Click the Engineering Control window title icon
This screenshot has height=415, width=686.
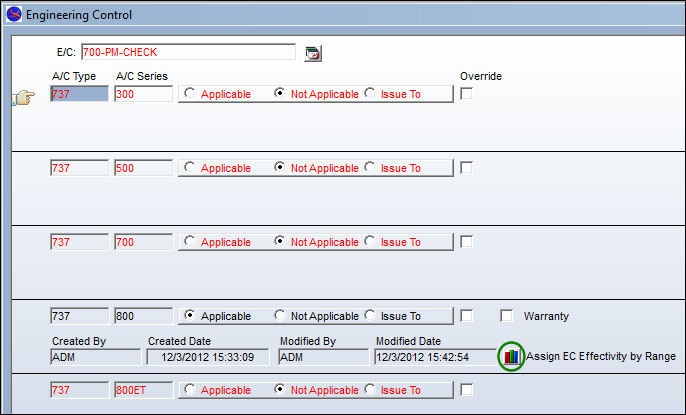[x=14, y=14]
